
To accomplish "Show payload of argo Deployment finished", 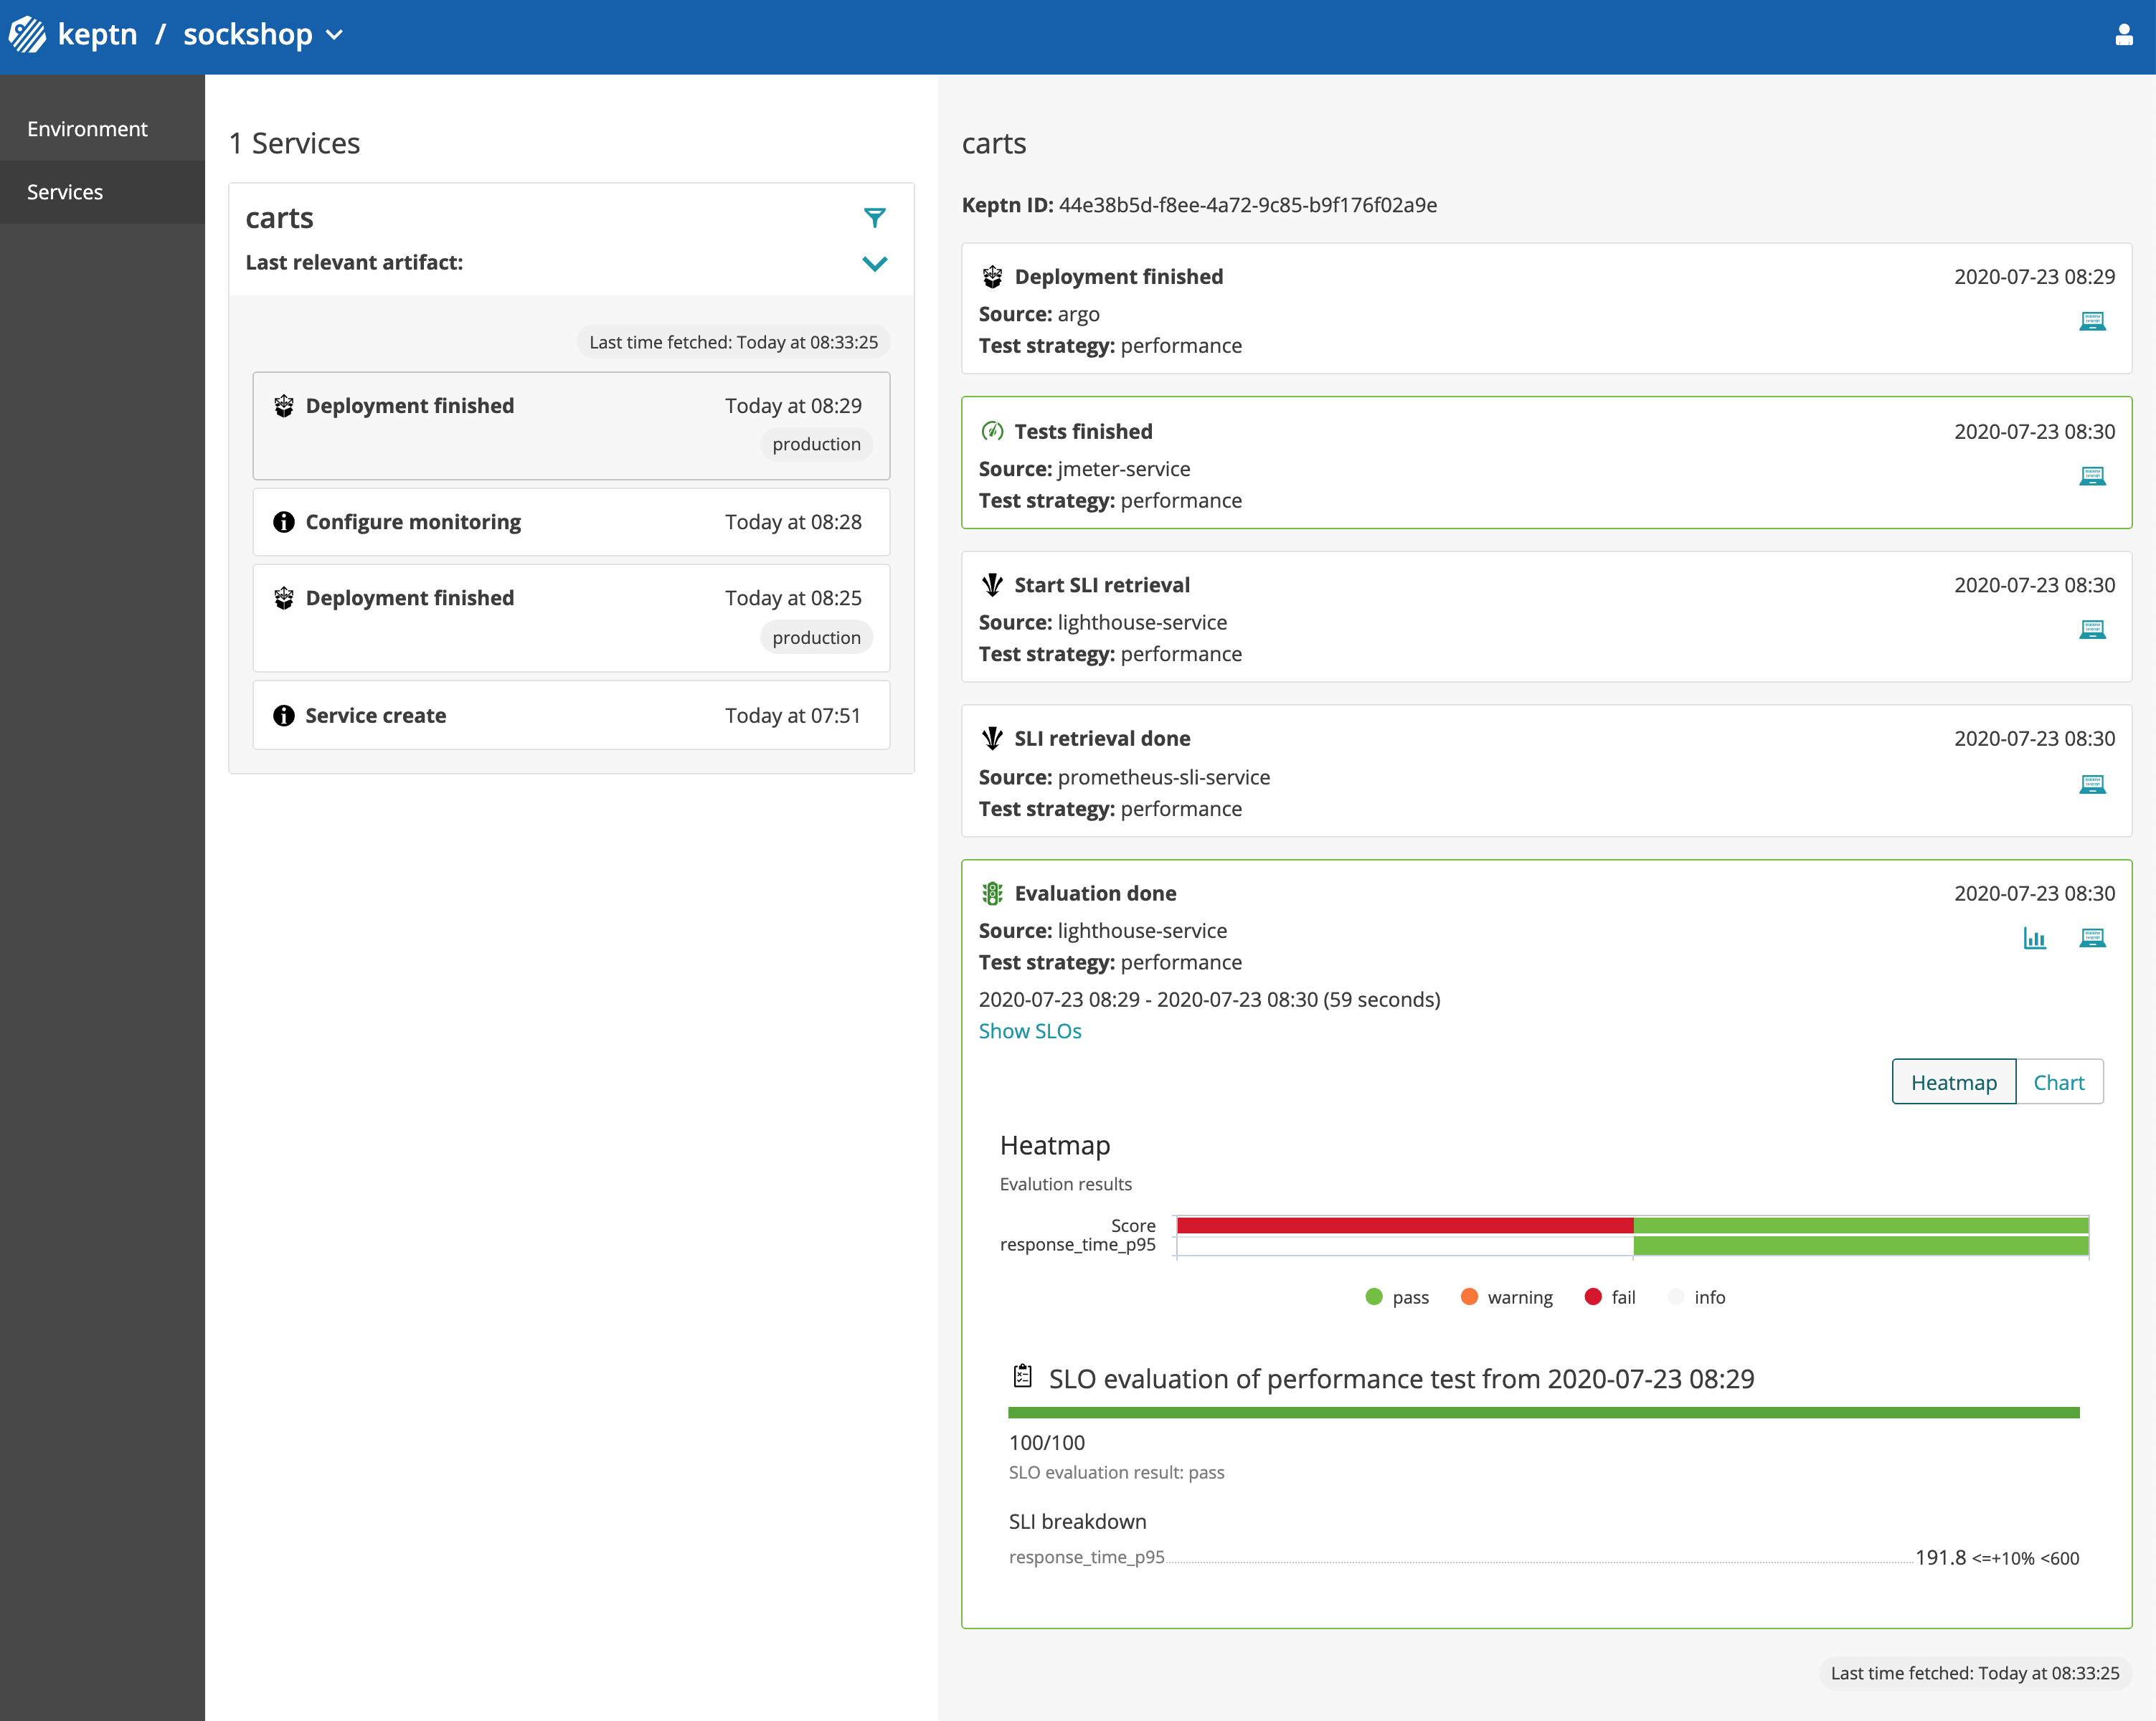I will click(2092, 321).
